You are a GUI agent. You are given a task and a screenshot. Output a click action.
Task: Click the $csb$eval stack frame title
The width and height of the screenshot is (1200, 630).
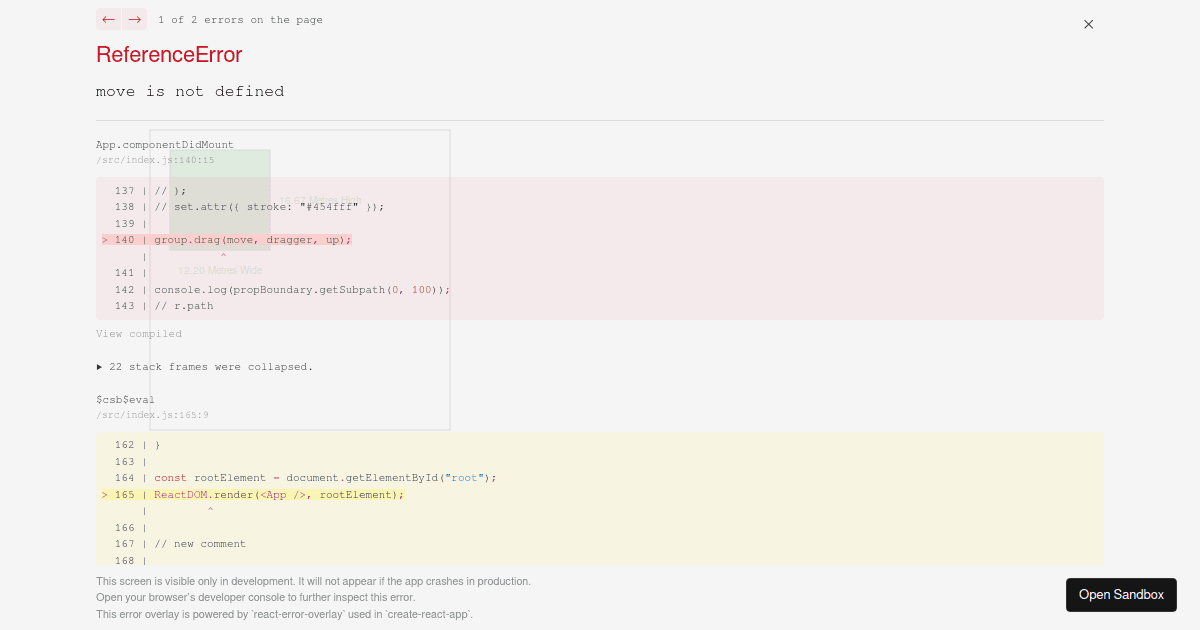125,399
